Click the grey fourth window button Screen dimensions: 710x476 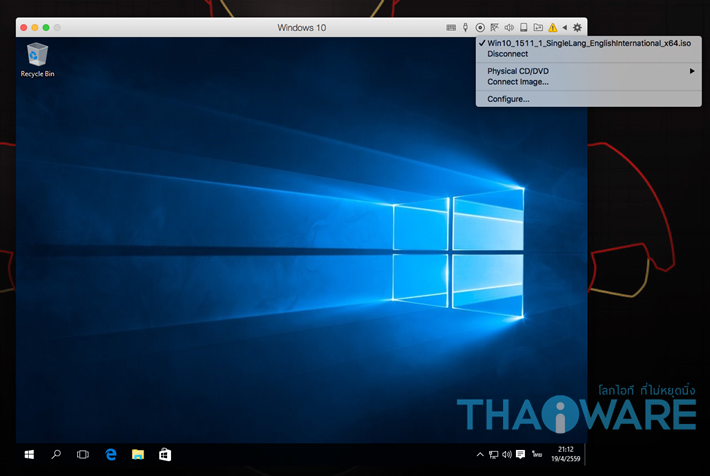(57, 28)
